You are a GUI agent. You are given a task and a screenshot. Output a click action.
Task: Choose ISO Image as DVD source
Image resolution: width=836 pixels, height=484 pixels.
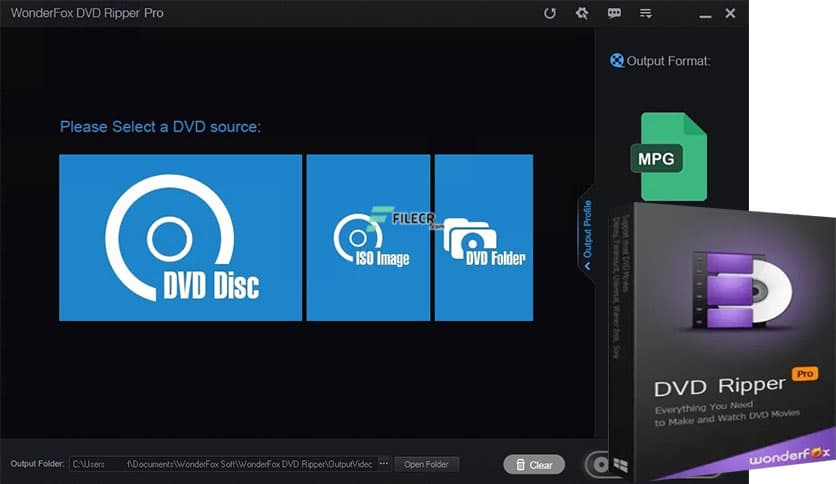368,238
